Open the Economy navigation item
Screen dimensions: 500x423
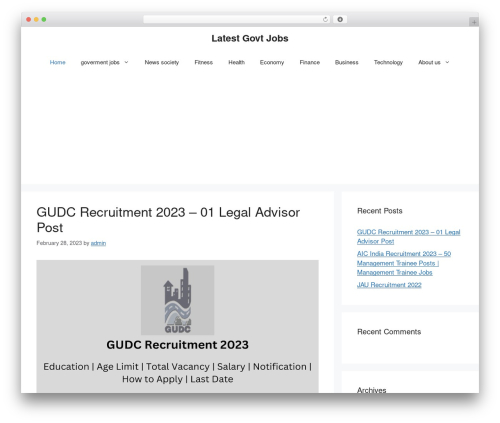[x=272, y=62]
